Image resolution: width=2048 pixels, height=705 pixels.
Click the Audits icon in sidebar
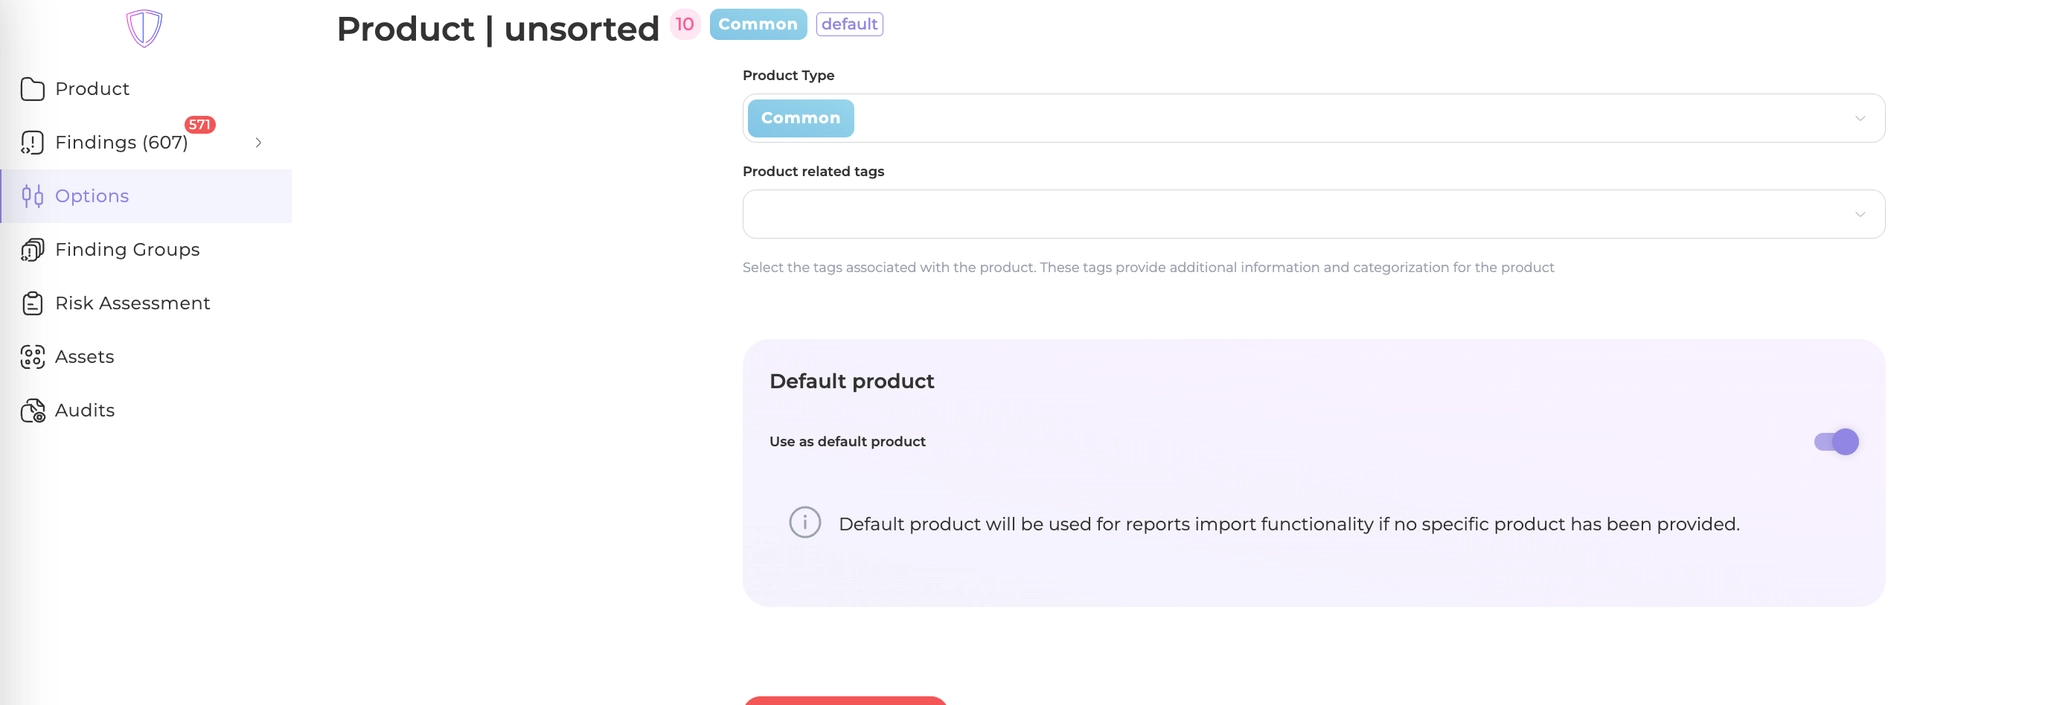(32, 411)
